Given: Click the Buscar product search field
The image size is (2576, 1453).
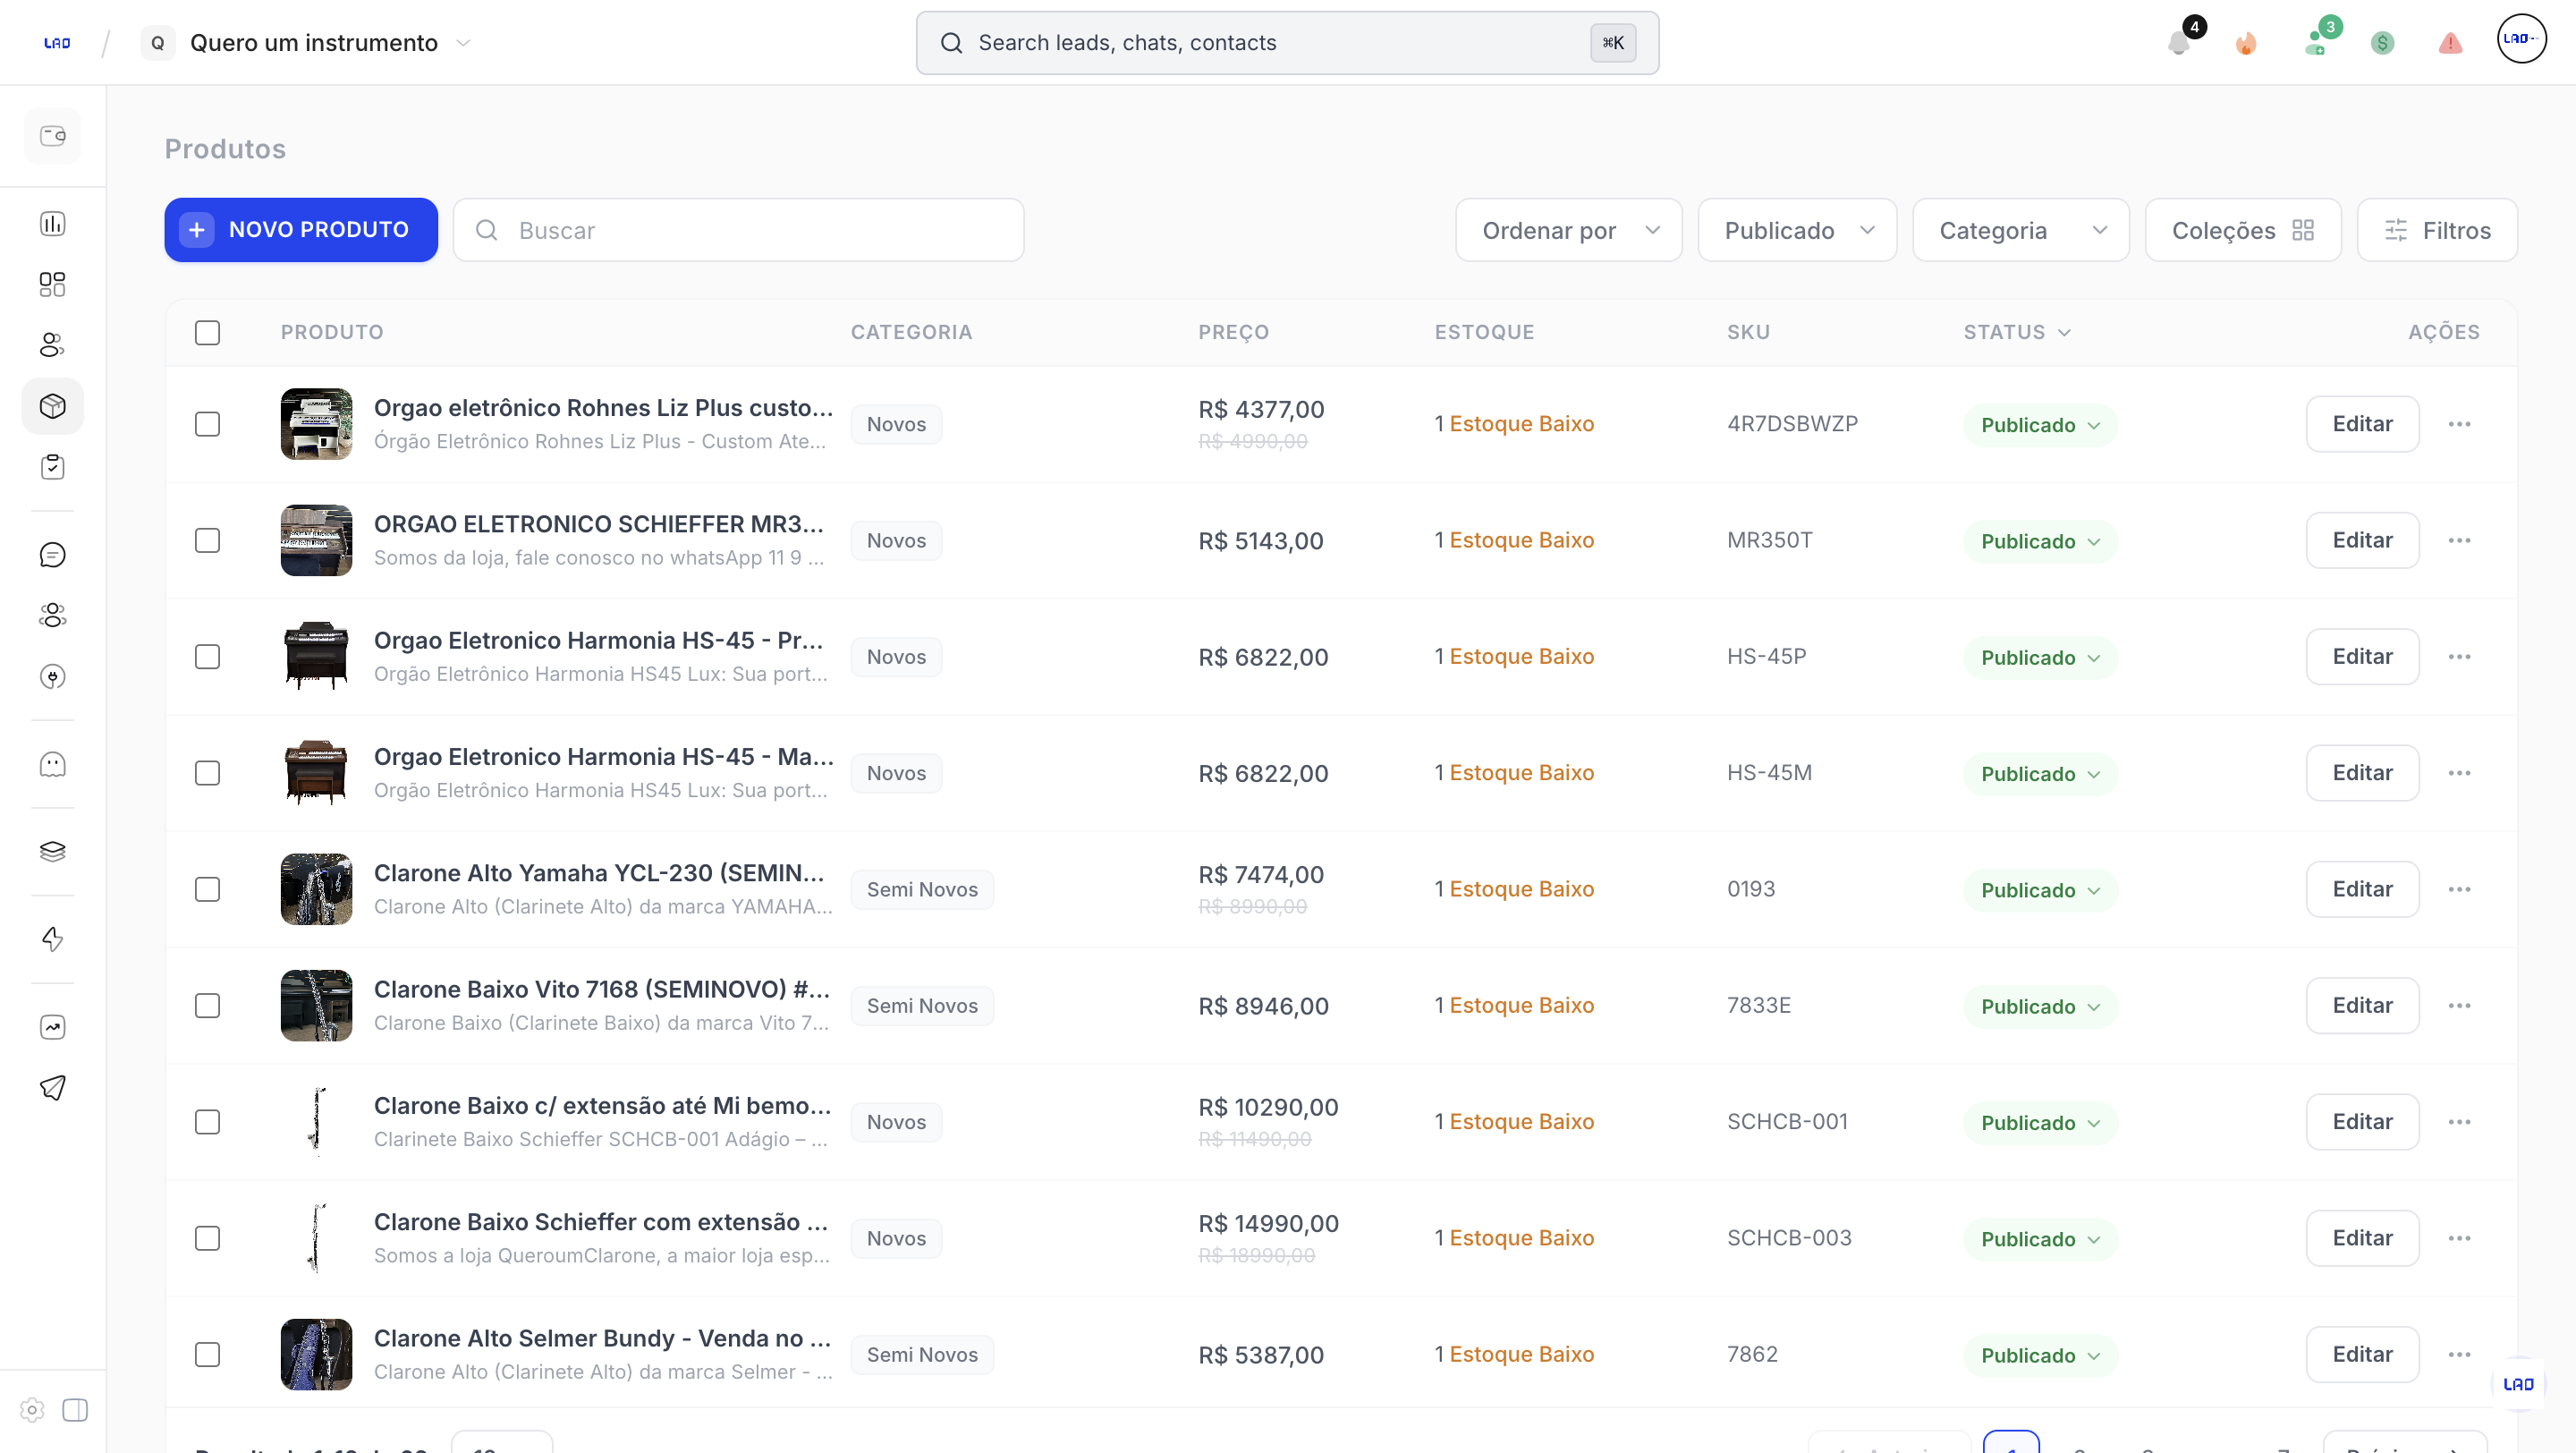Looking at the screenshot, I should coord(738,231).
